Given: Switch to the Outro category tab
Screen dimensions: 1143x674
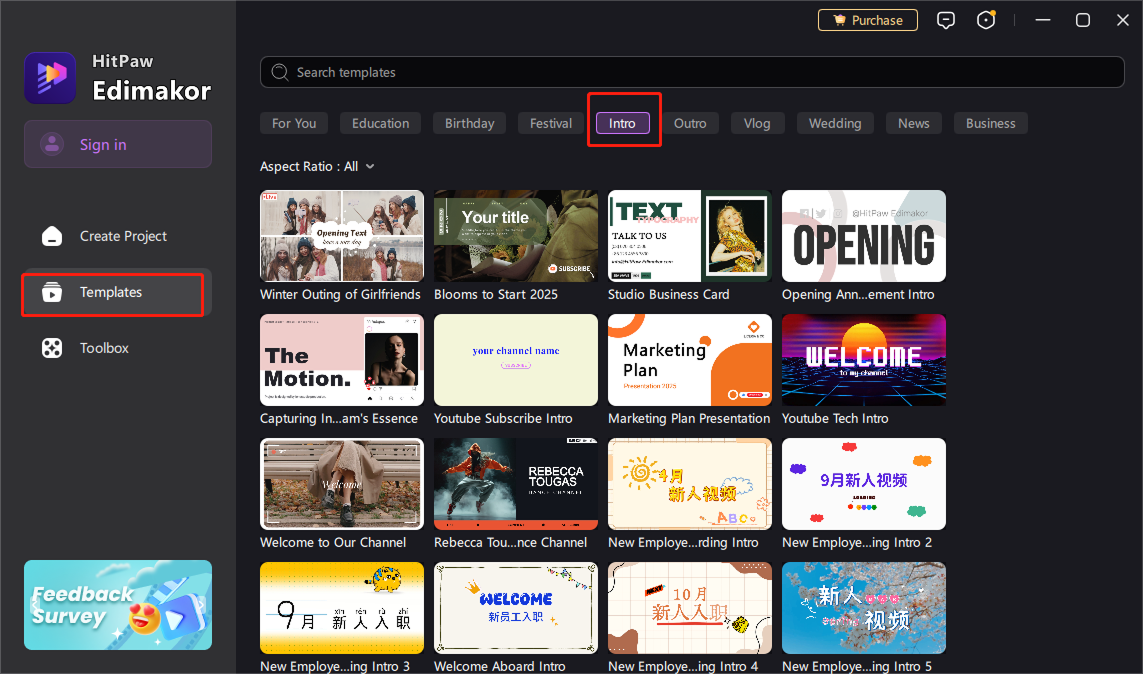Looking at the screenshot, I should tap(690, 123).
